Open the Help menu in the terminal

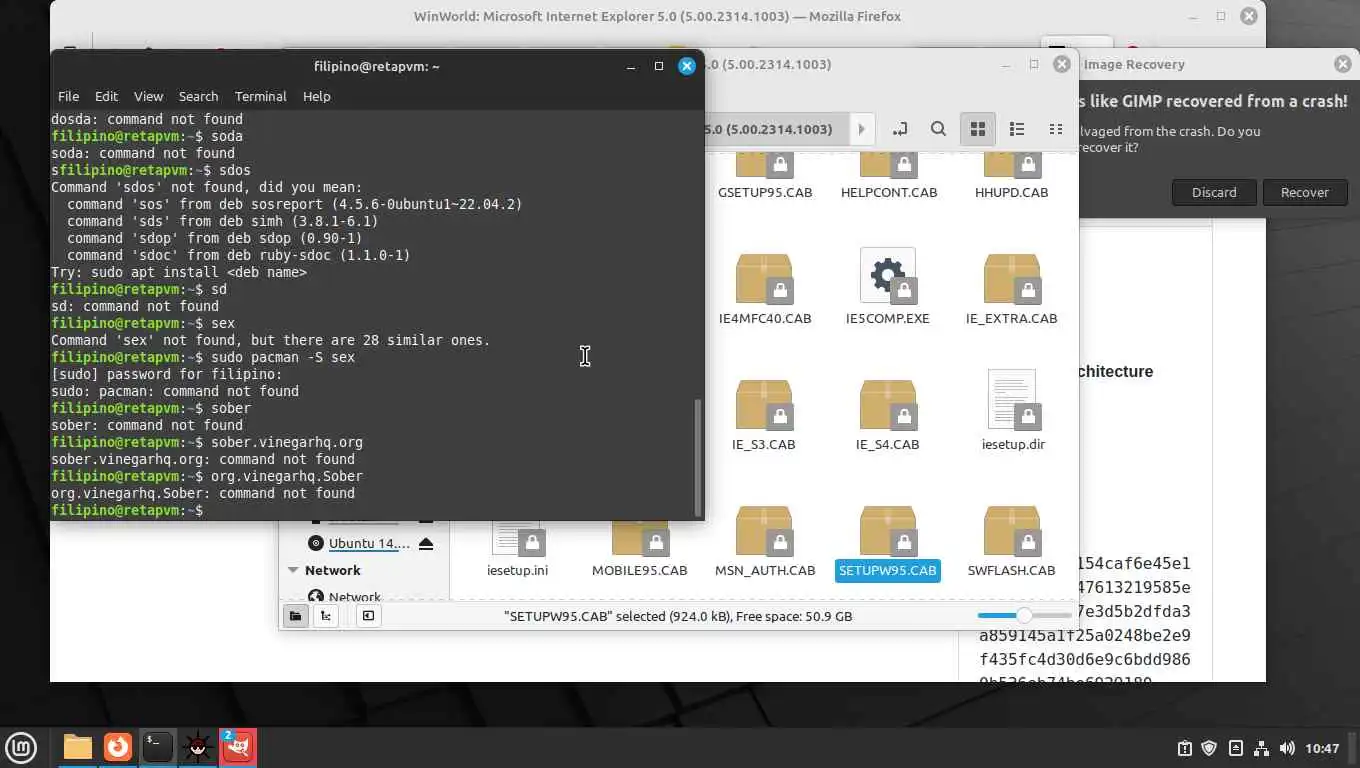coord(316,96)
